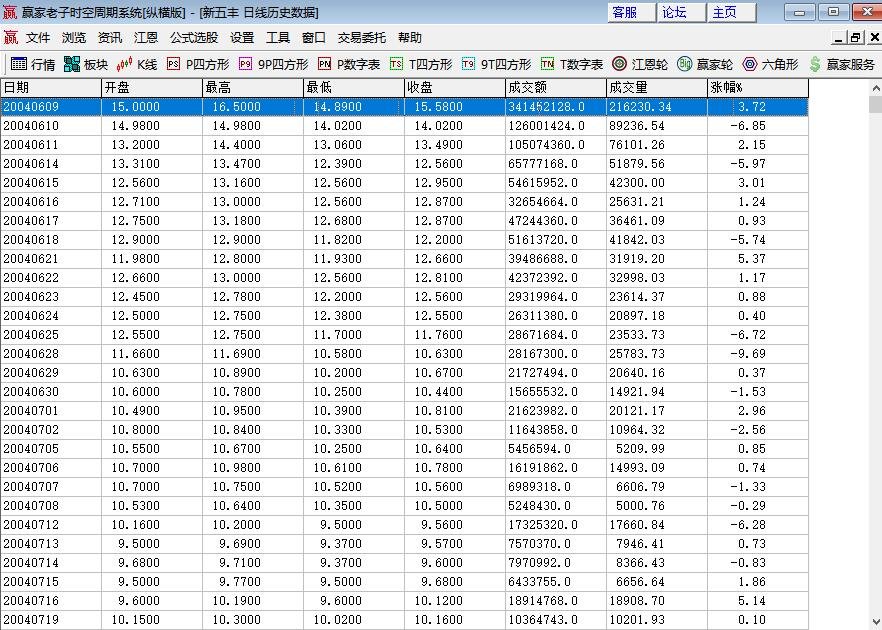This screenshot has height=630, width=882.
Task: Open the T四方形 tool icon
Action: pos(396,64)
